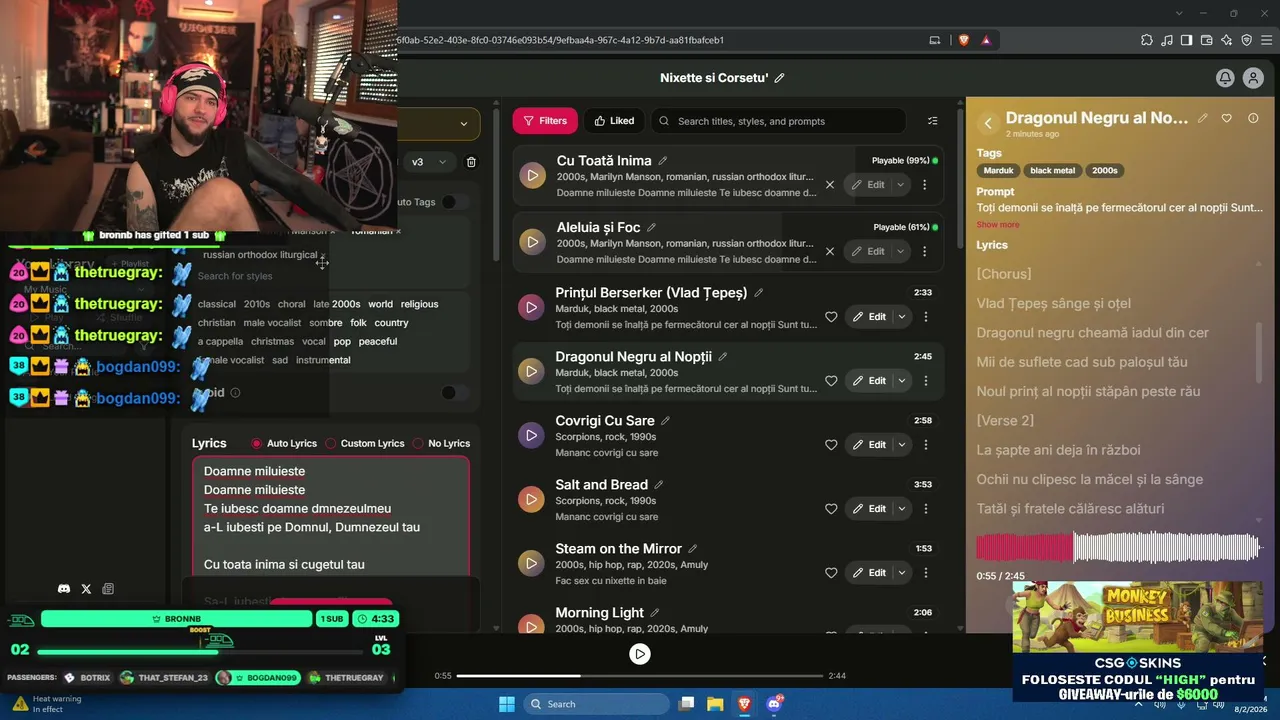Cancel Cu Toată Inima generation with X

click(x=830, y=185)
